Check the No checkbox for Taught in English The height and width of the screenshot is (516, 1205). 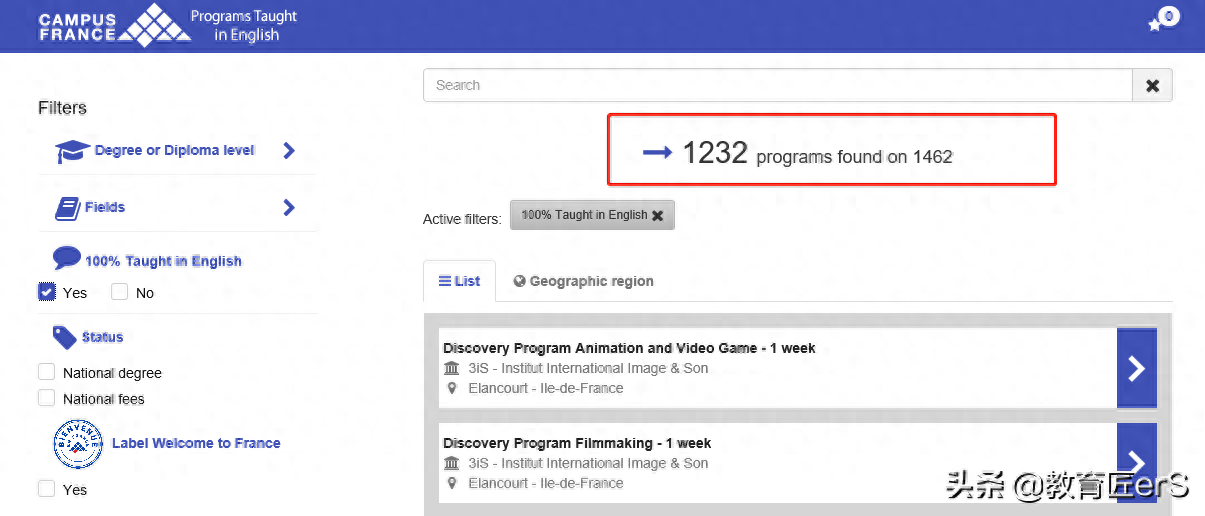[x=120, y=292]
